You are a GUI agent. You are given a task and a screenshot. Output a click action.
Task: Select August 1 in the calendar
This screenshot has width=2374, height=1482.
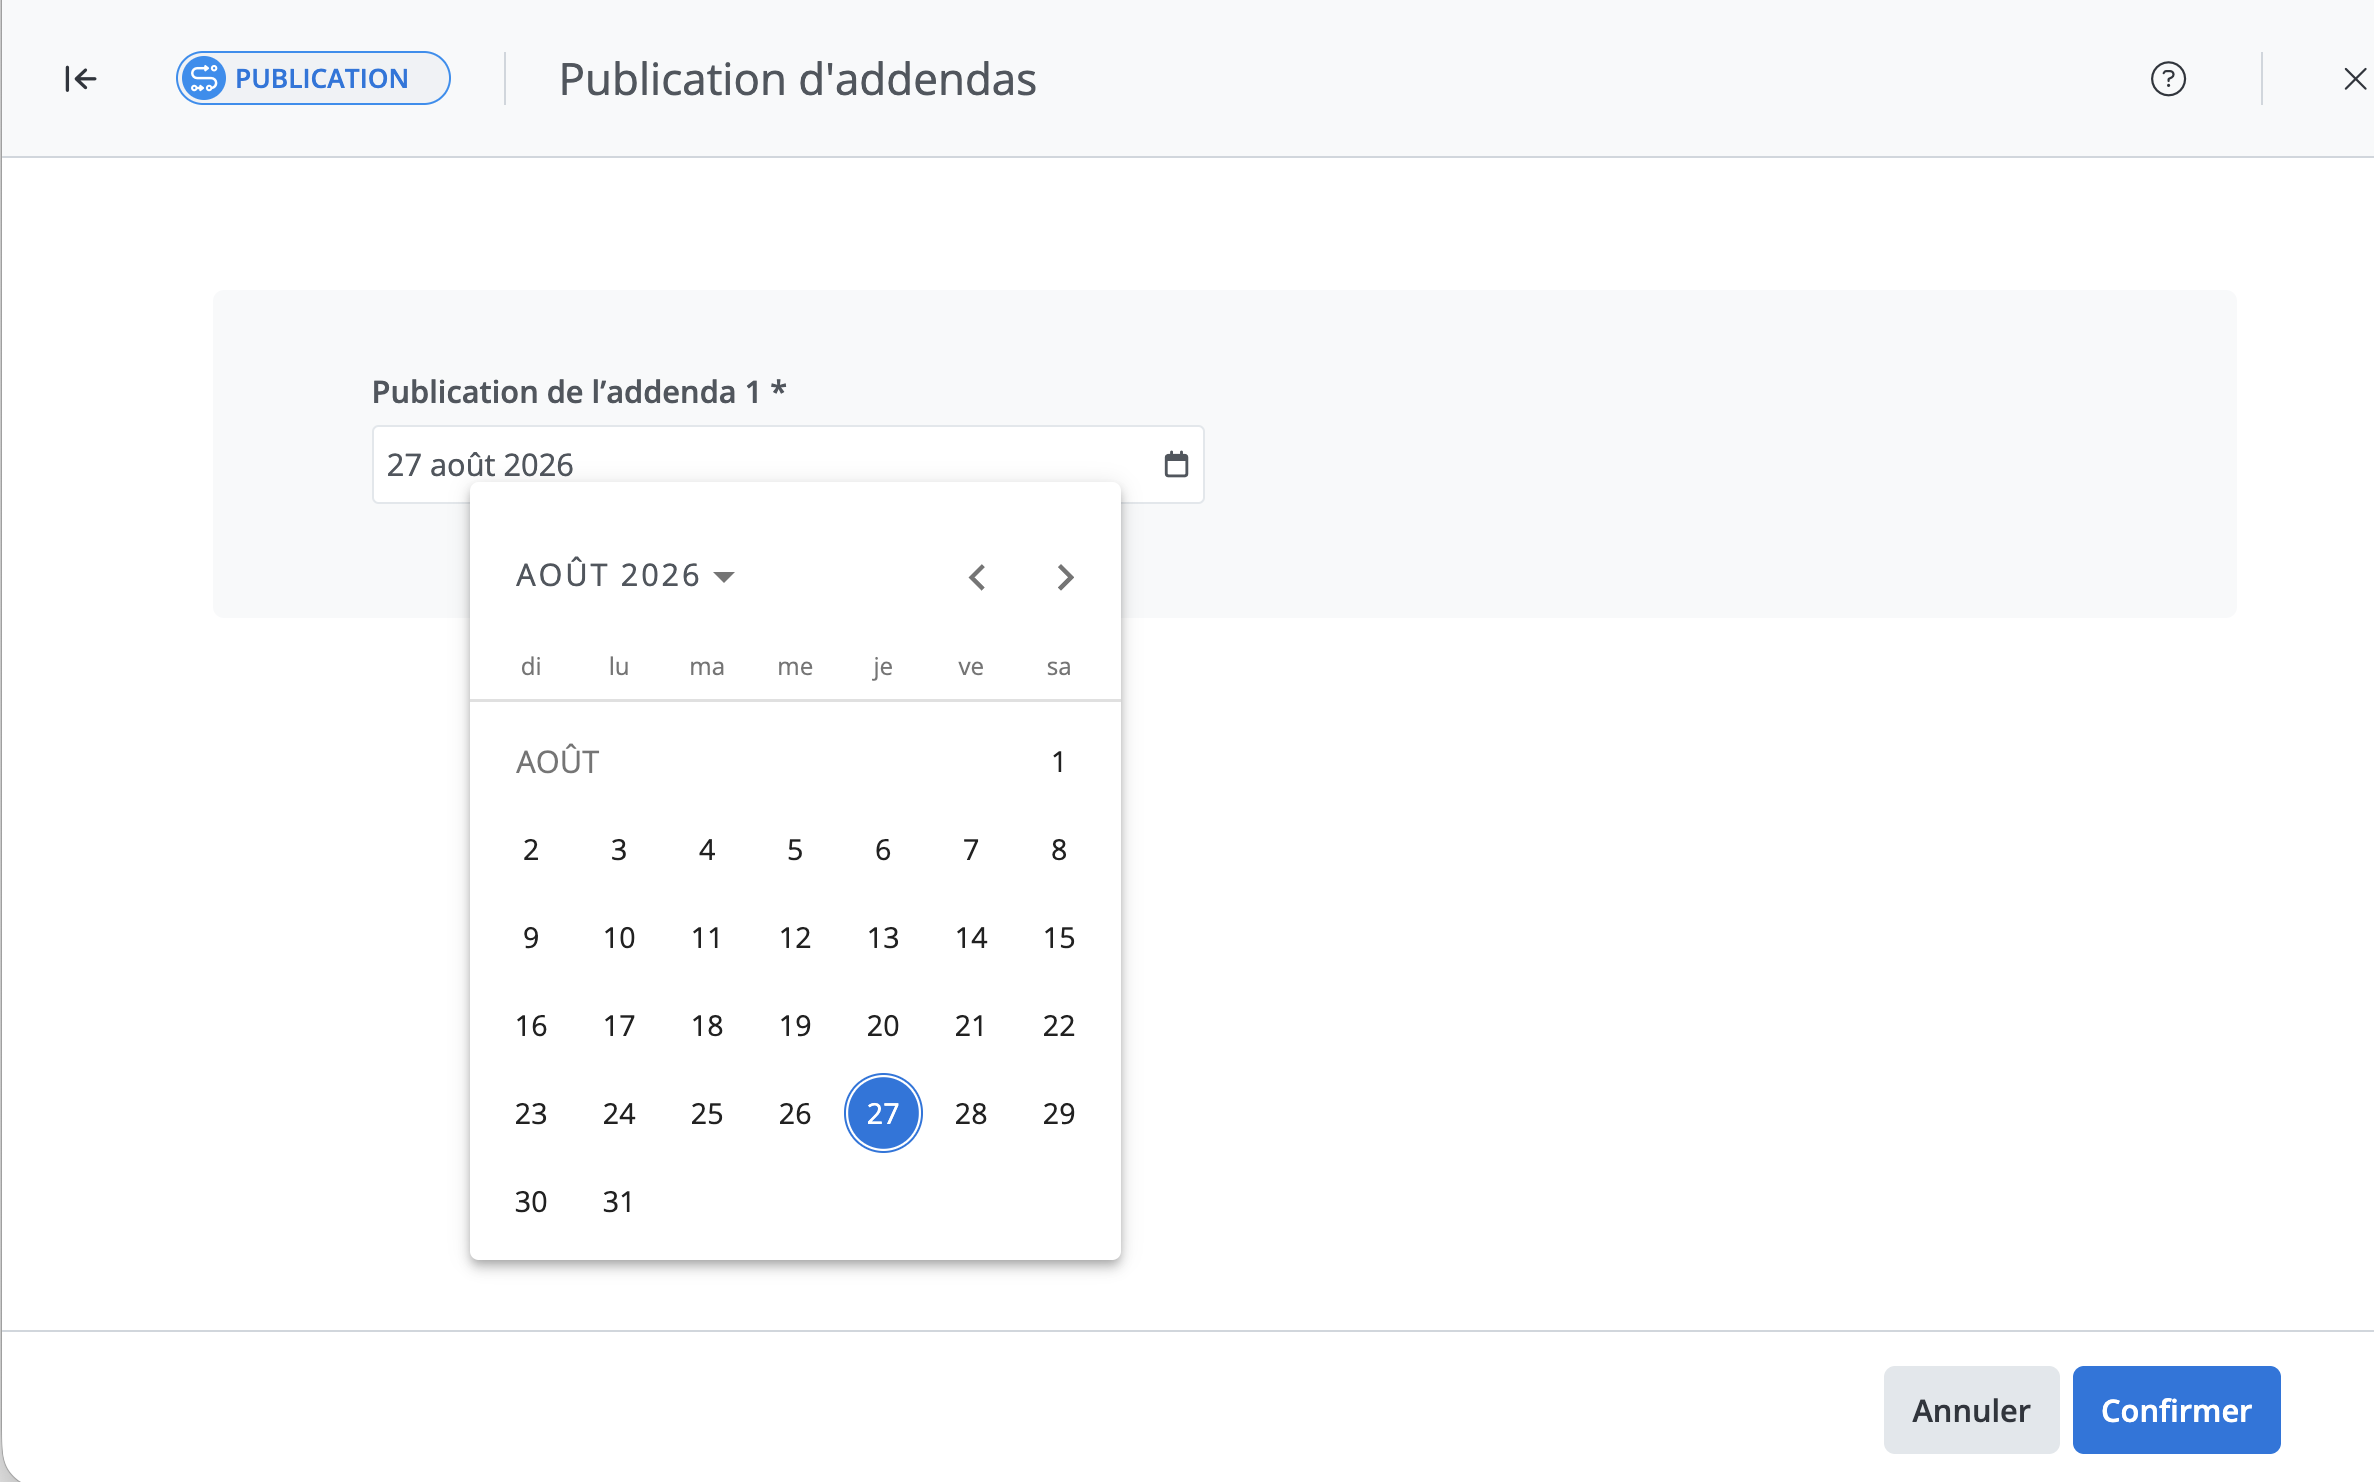click(1058, 762)
